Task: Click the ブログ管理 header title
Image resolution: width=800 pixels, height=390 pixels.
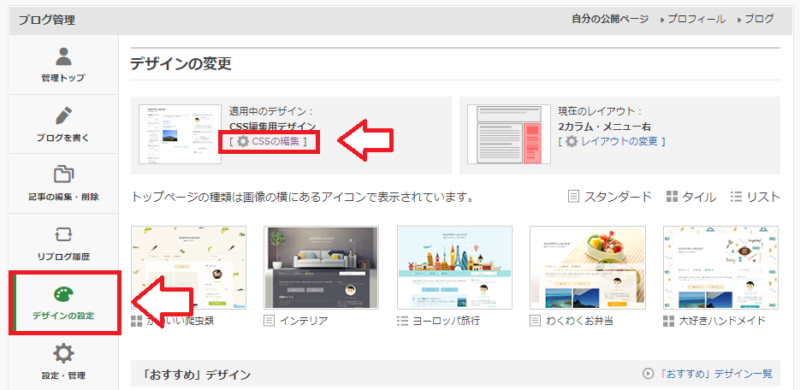Action: (x=47, y=20)
